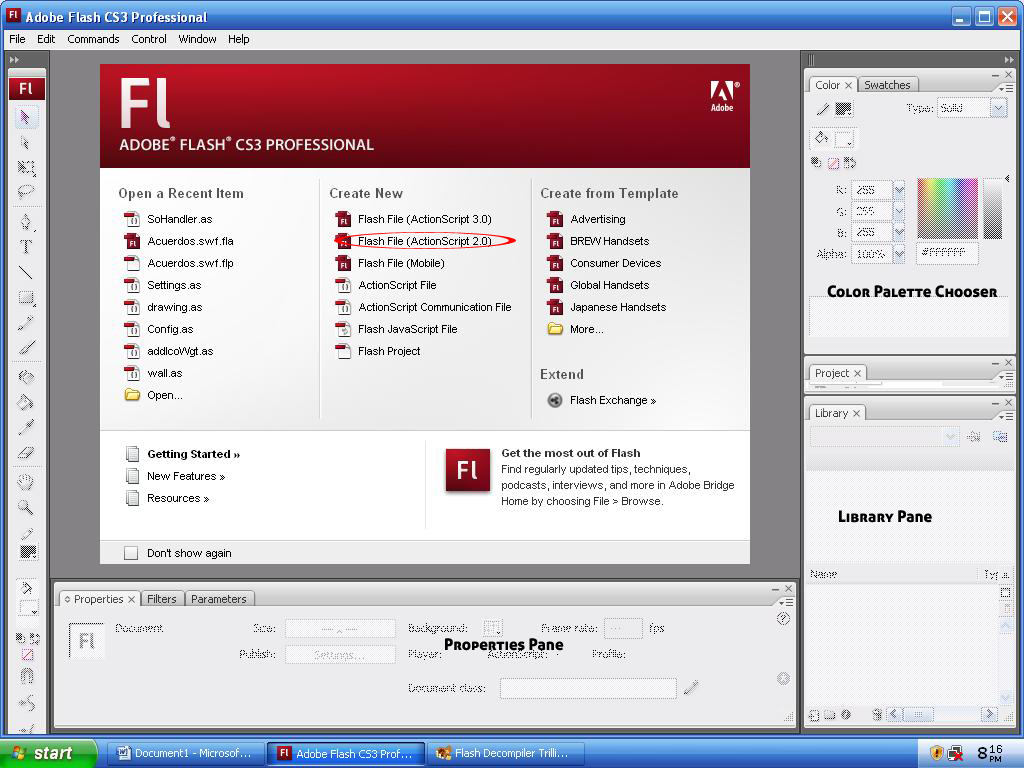This screenshot has height=768, width=1024.
Task: Click the Document class input field
Action: [588, 688]
